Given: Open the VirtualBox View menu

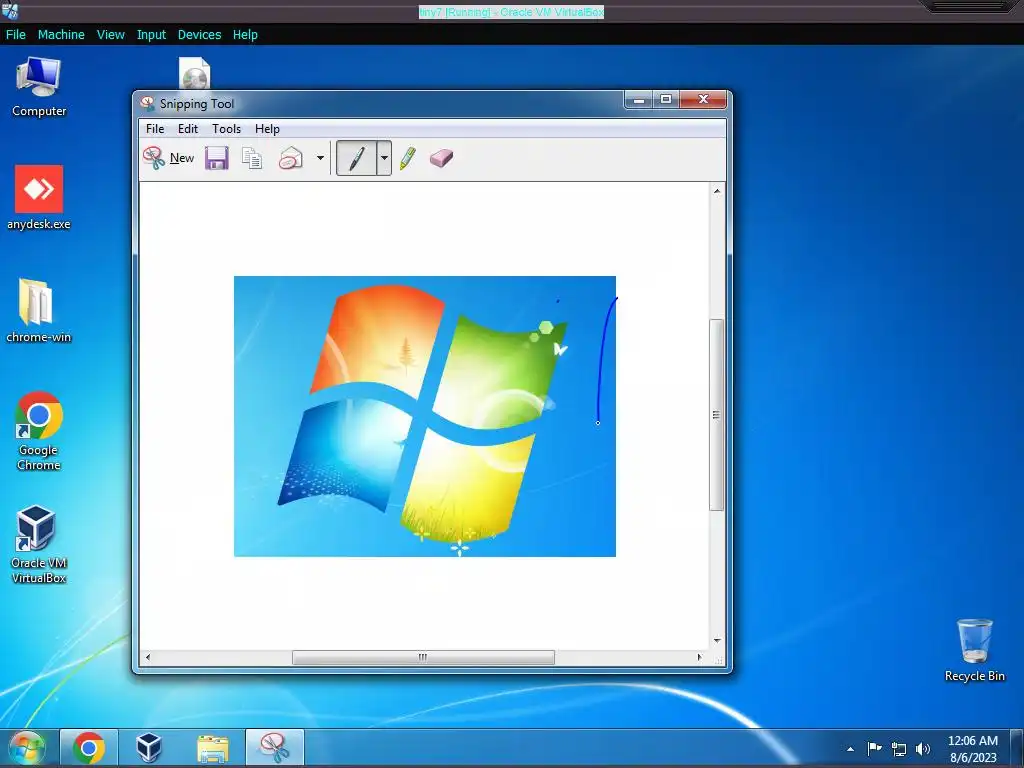Looking at the screenshot, I should tap(110, 35).
